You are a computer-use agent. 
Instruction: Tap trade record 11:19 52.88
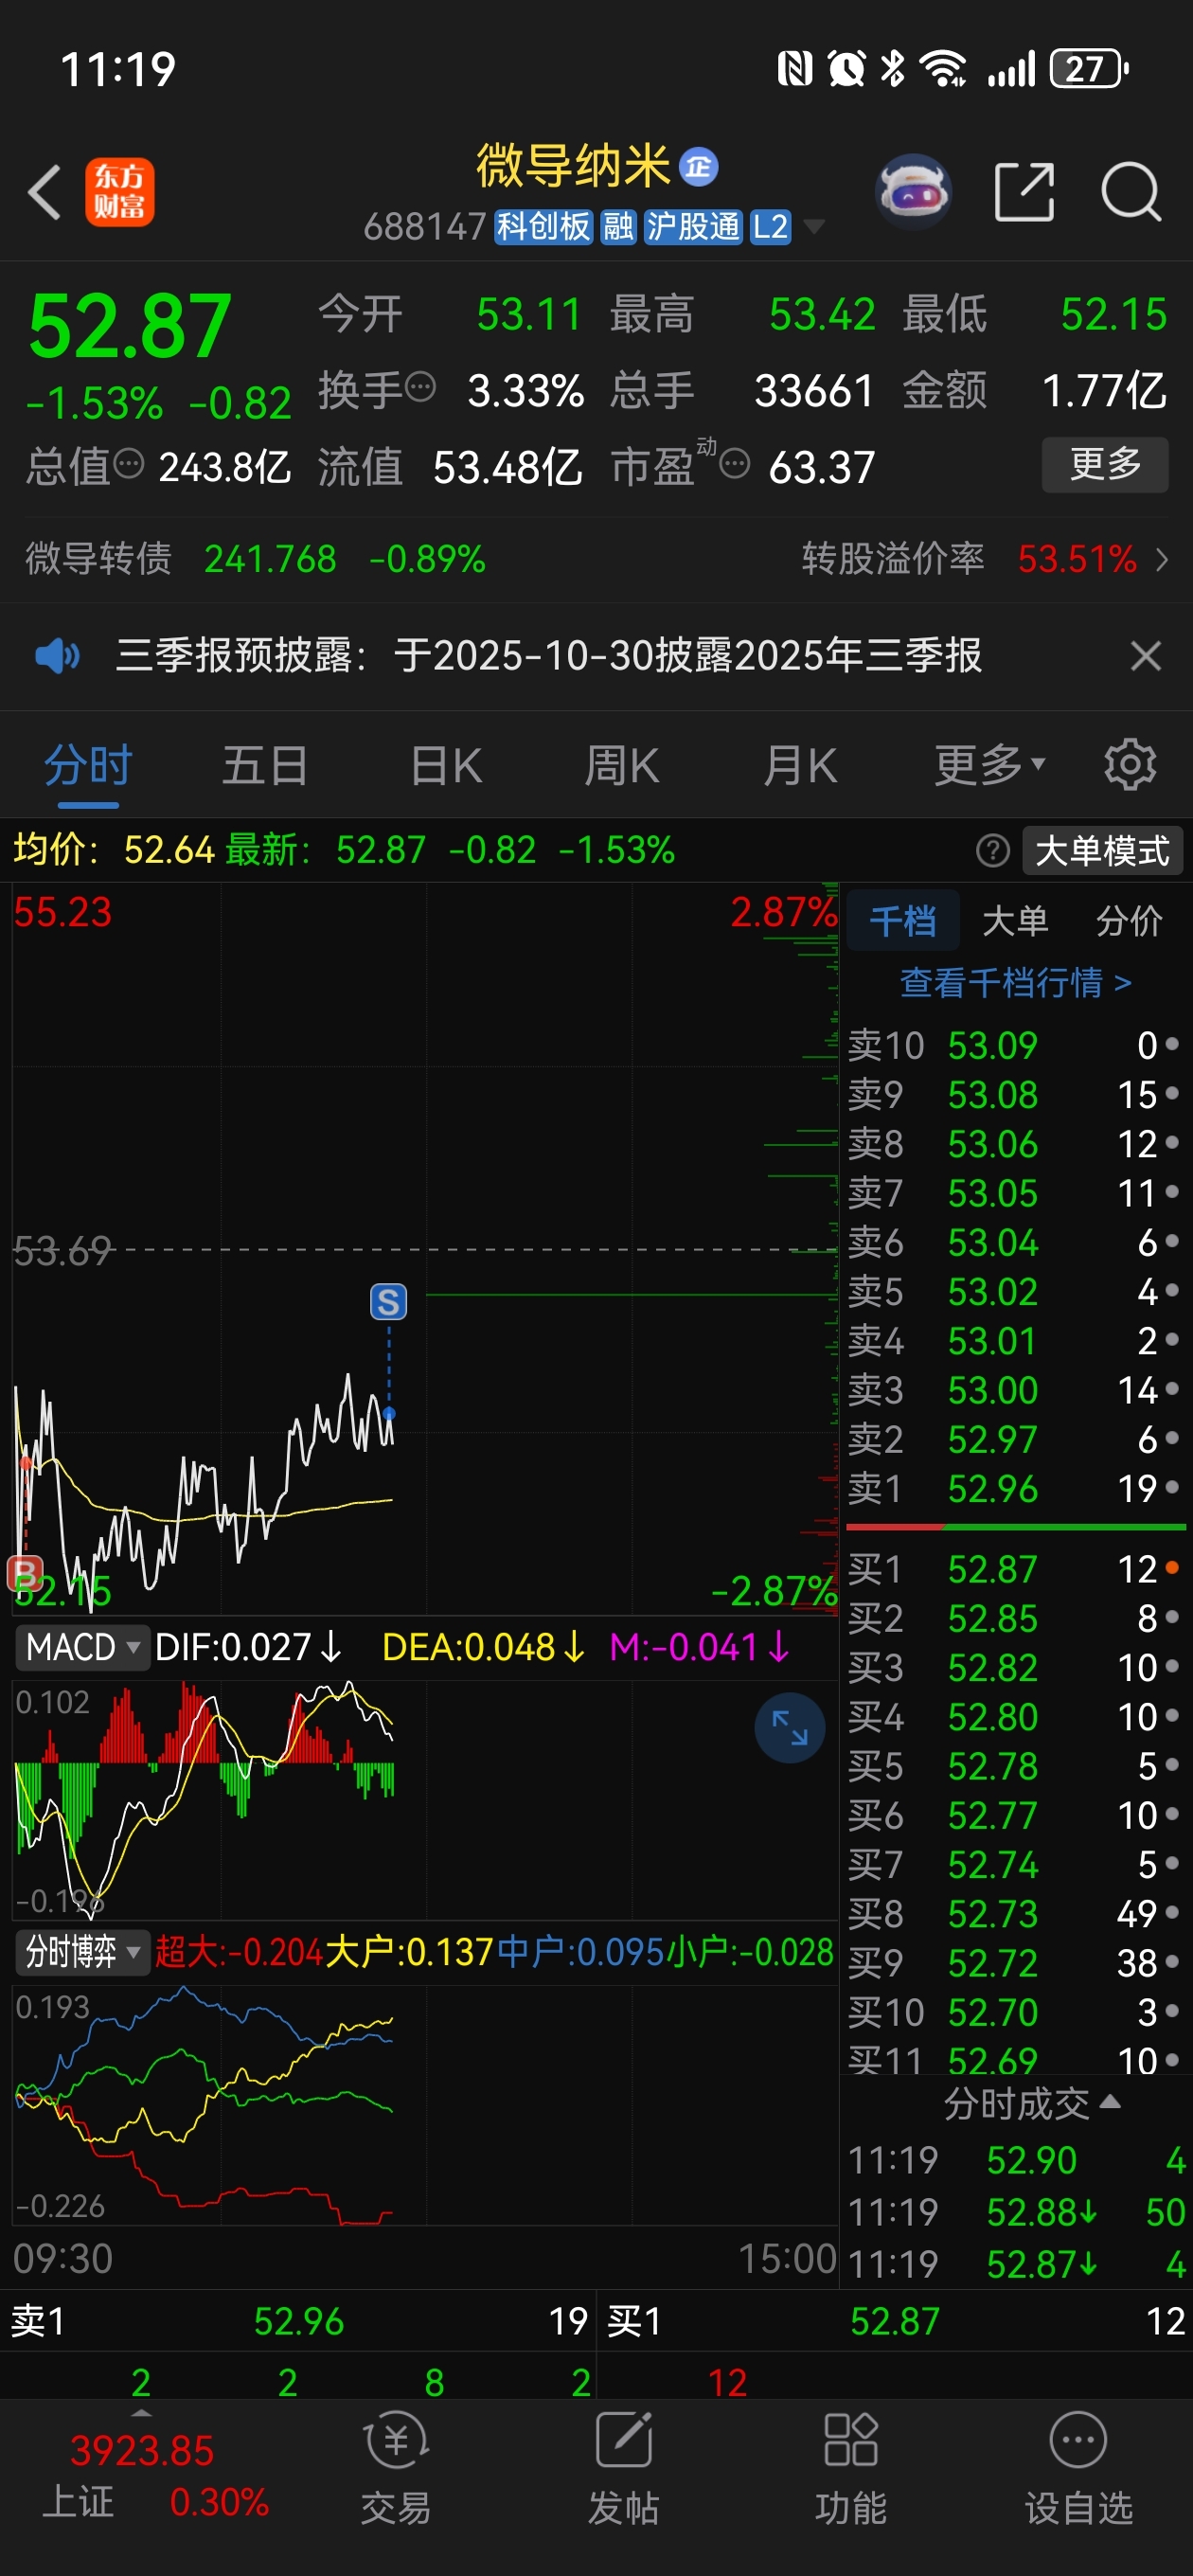point(1015,2212)
